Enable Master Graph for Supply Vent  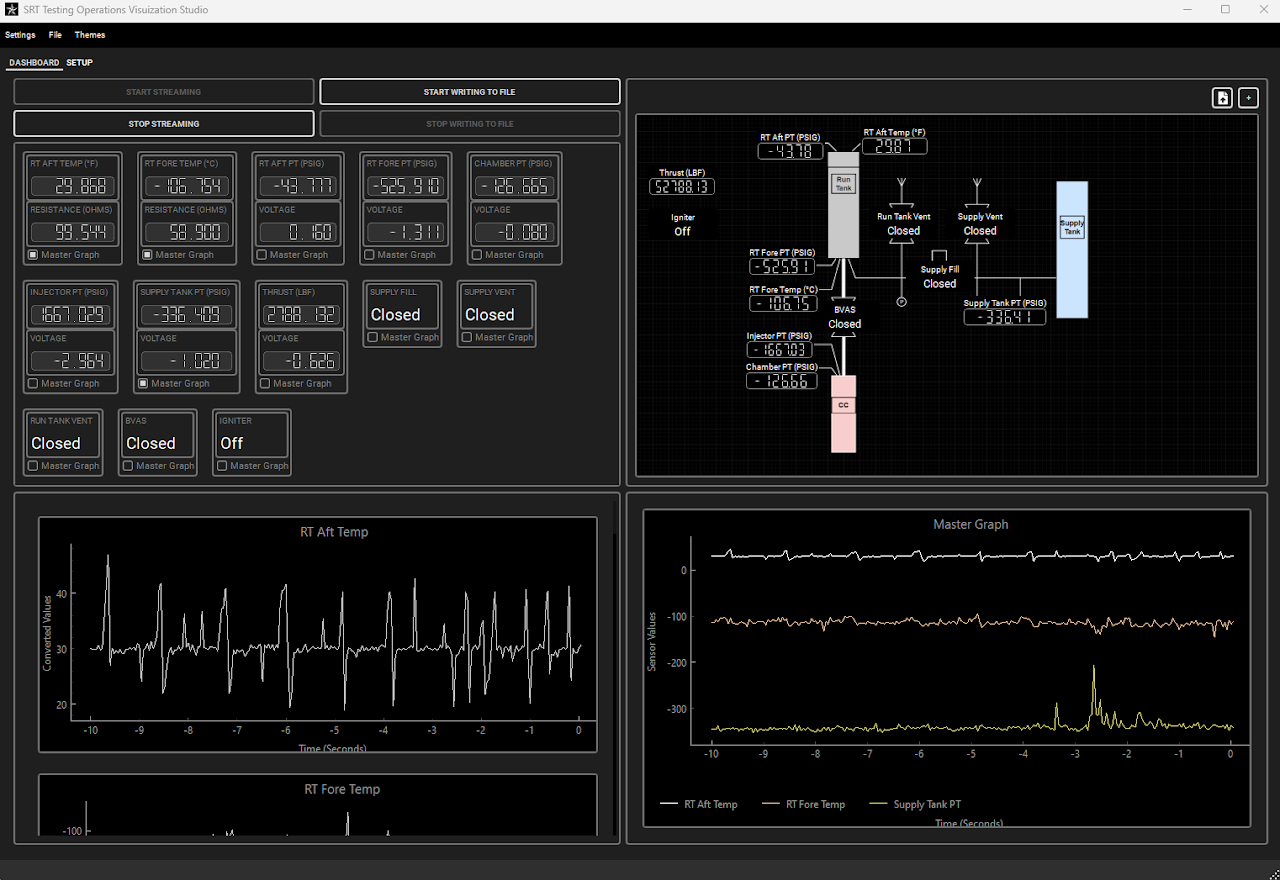click(467, 338)
